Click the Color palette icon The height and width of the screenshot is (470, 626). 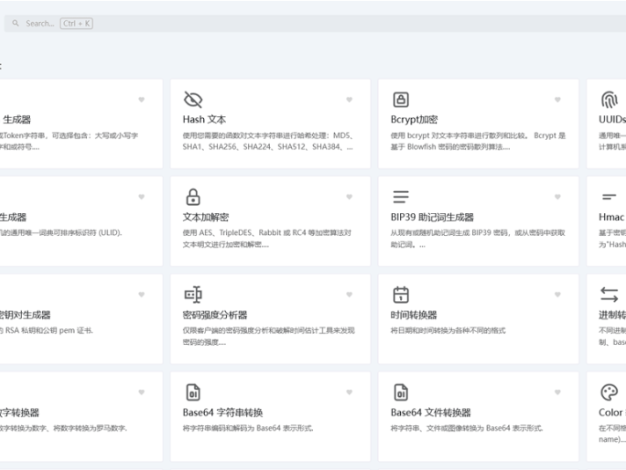[x=609, y=392]
